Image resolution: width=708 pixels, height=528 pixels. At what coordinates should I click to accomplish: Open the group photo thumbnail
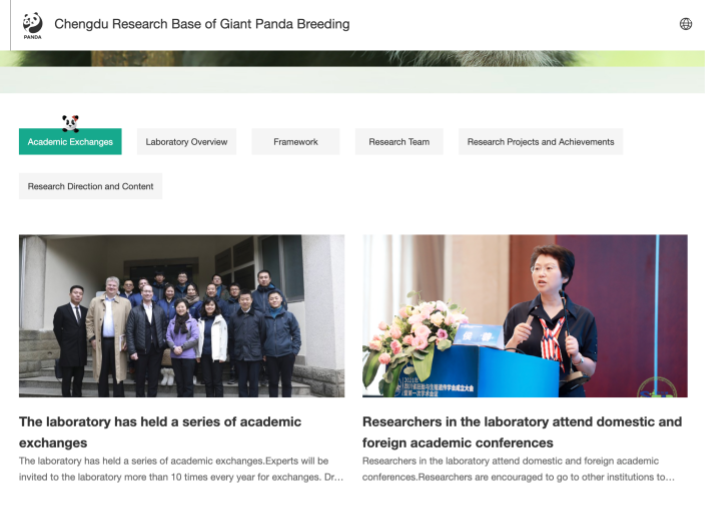(181, 315)
